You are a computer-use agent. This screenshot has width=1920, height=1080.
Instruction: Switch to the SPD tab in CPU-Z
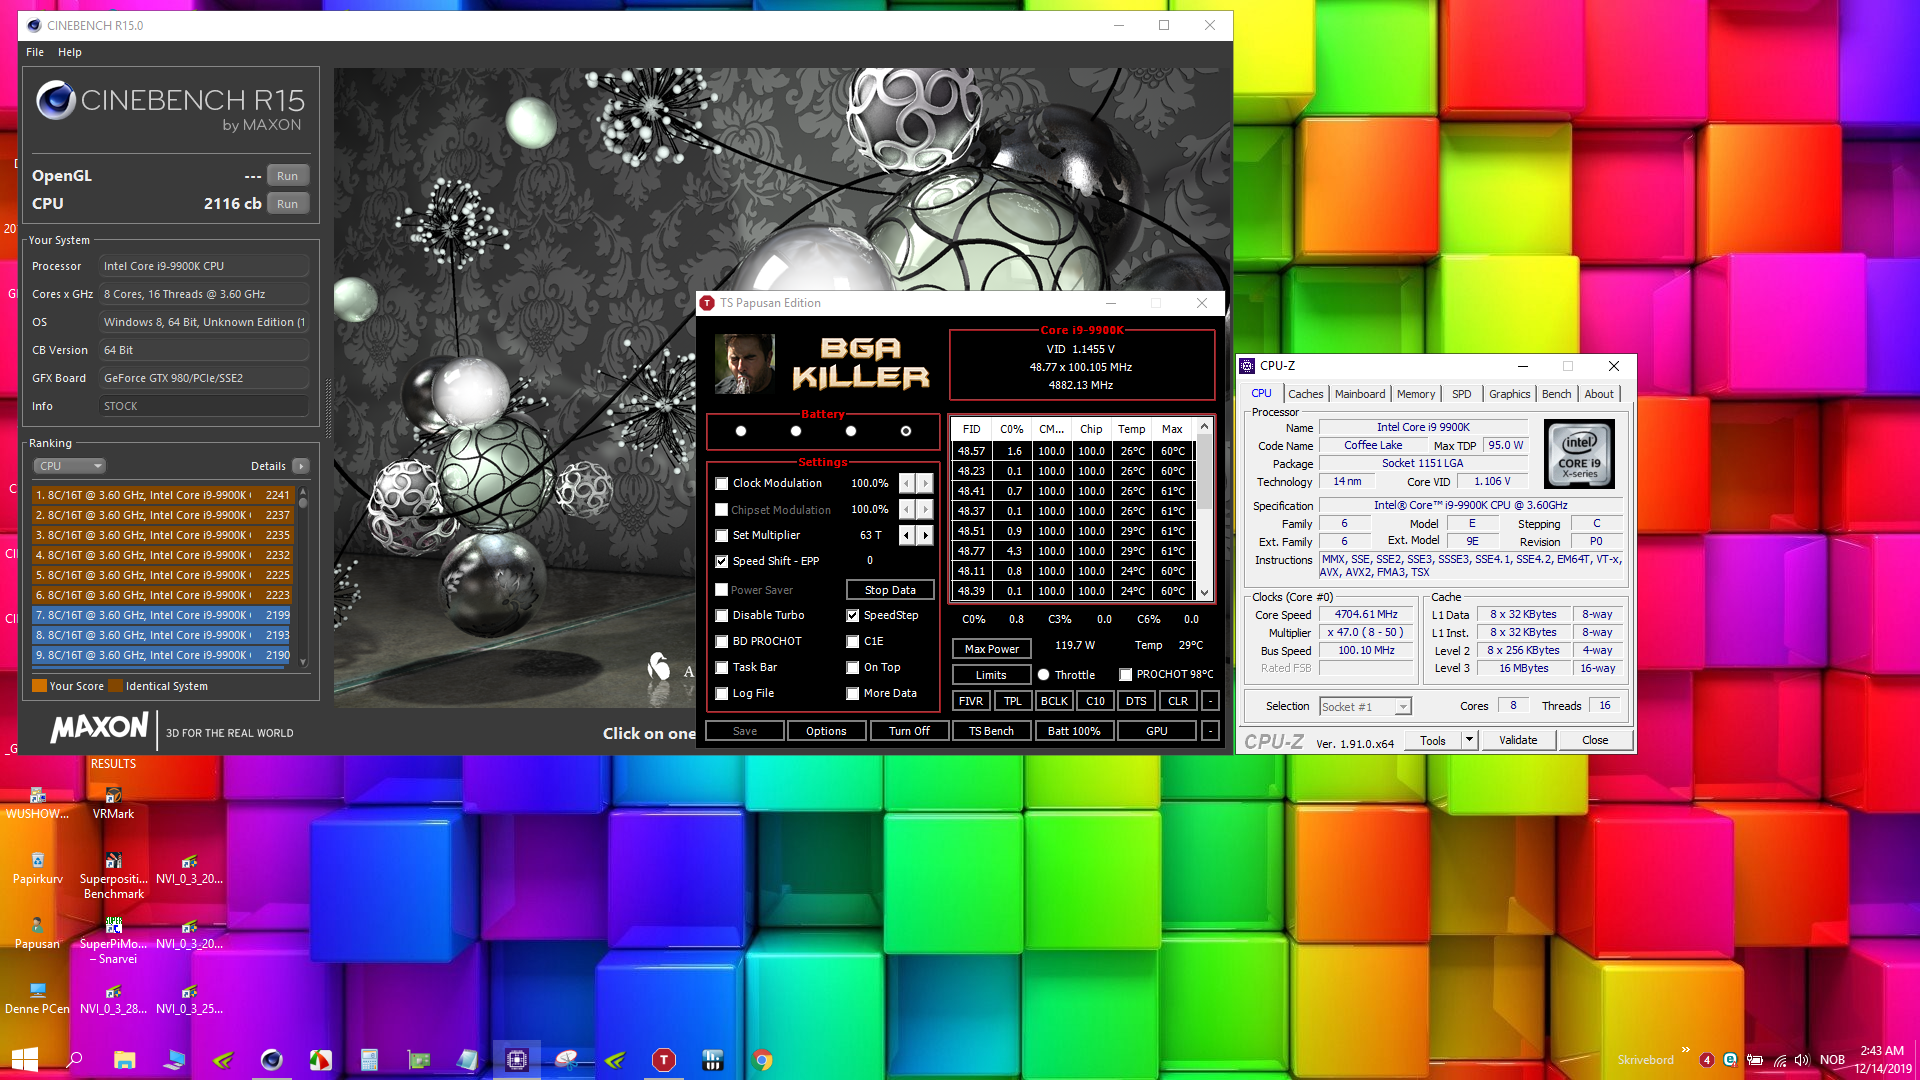coord(1461,394)
